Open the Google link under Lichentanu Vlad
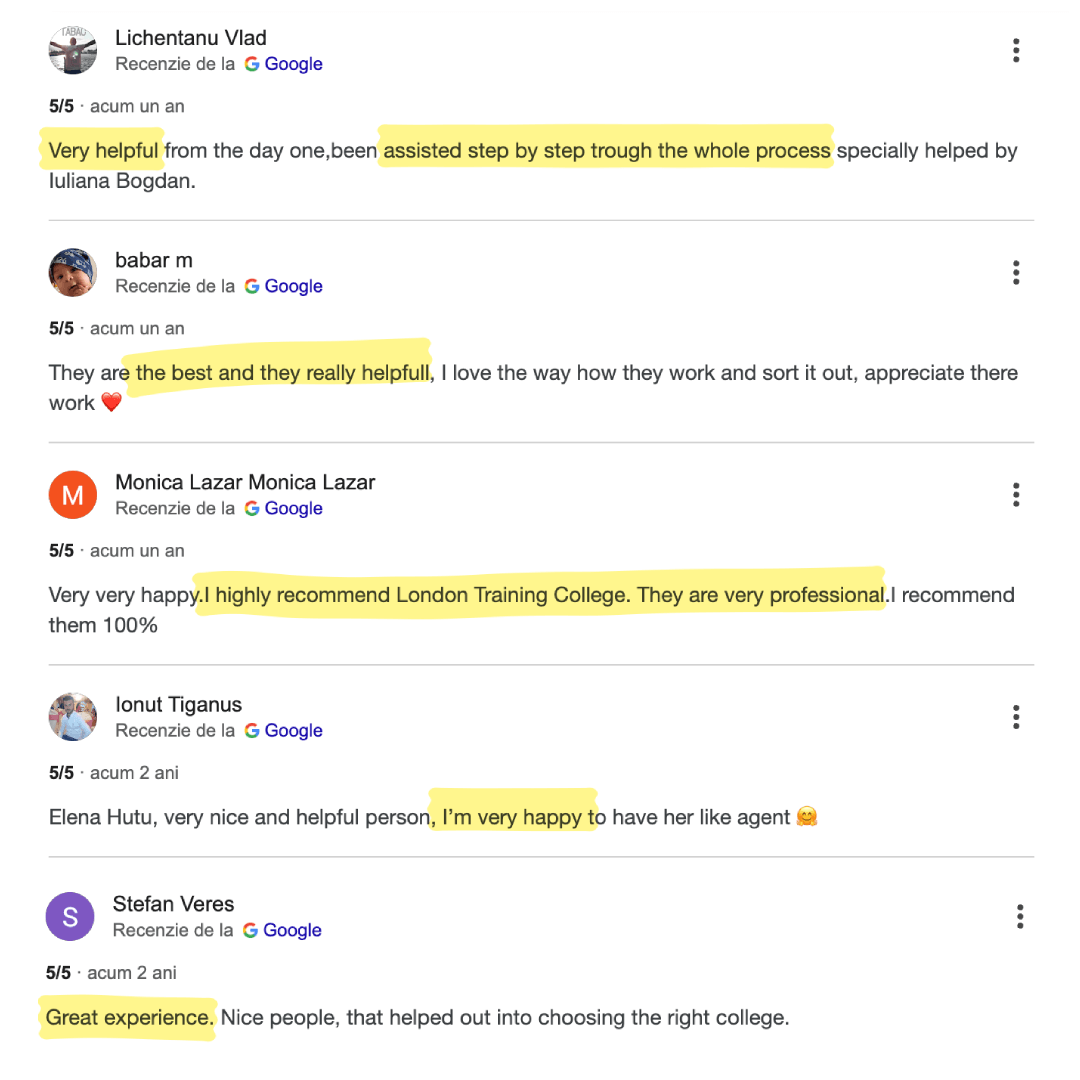The height and width of the screenshot is (1080, 1080). tap(284, 64)
